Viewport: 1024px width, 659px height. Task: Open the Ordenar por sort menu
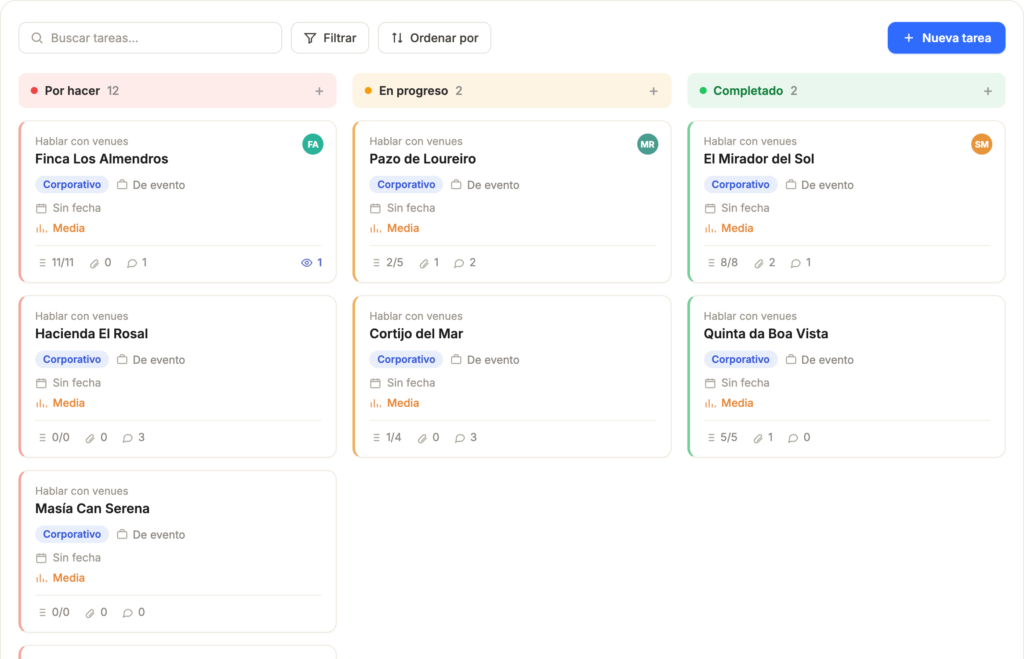click(434, 38)
